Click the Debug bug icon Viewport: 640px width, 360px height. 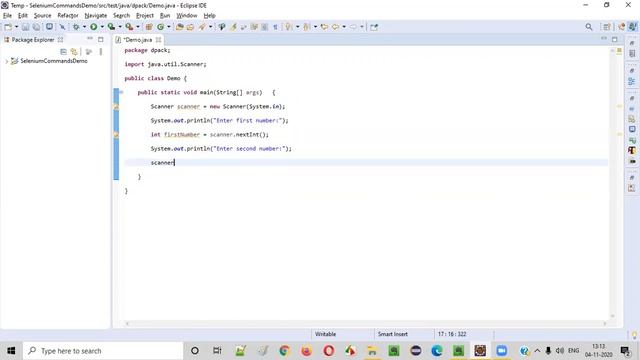[76, 27]
